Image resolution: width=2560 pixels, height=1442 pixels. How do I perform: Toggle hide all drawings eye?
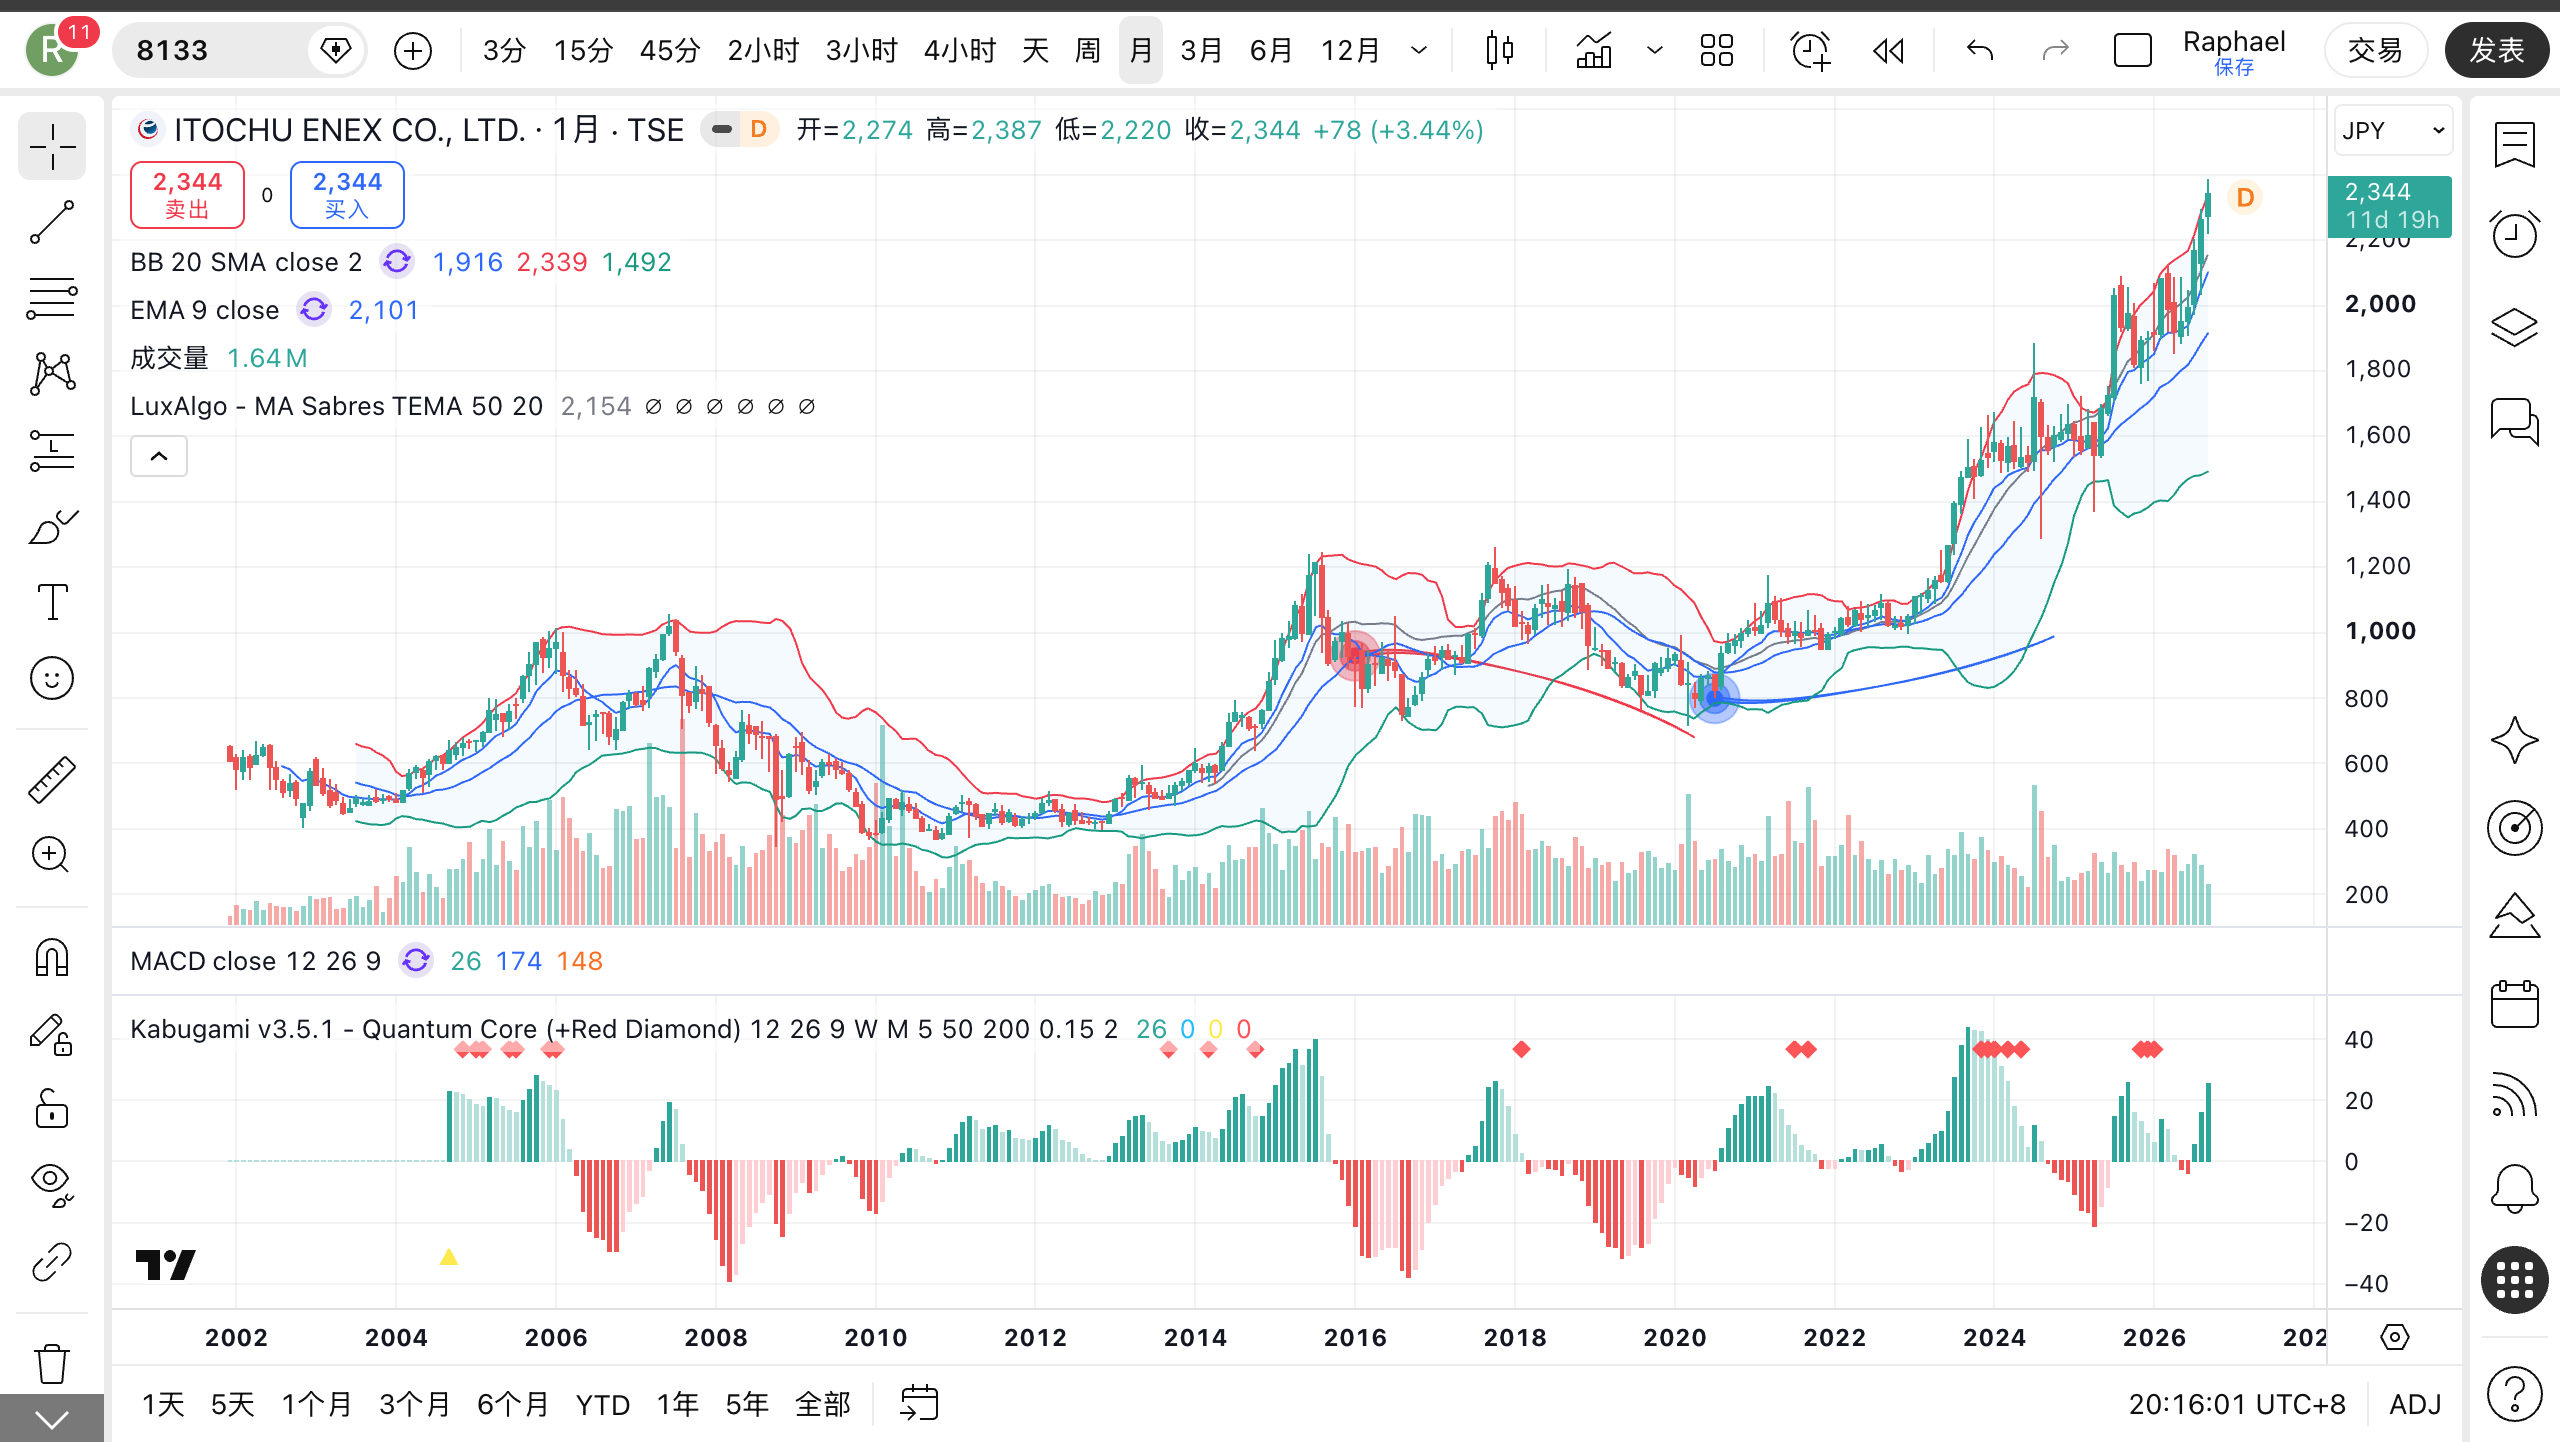coord(52,1184)
